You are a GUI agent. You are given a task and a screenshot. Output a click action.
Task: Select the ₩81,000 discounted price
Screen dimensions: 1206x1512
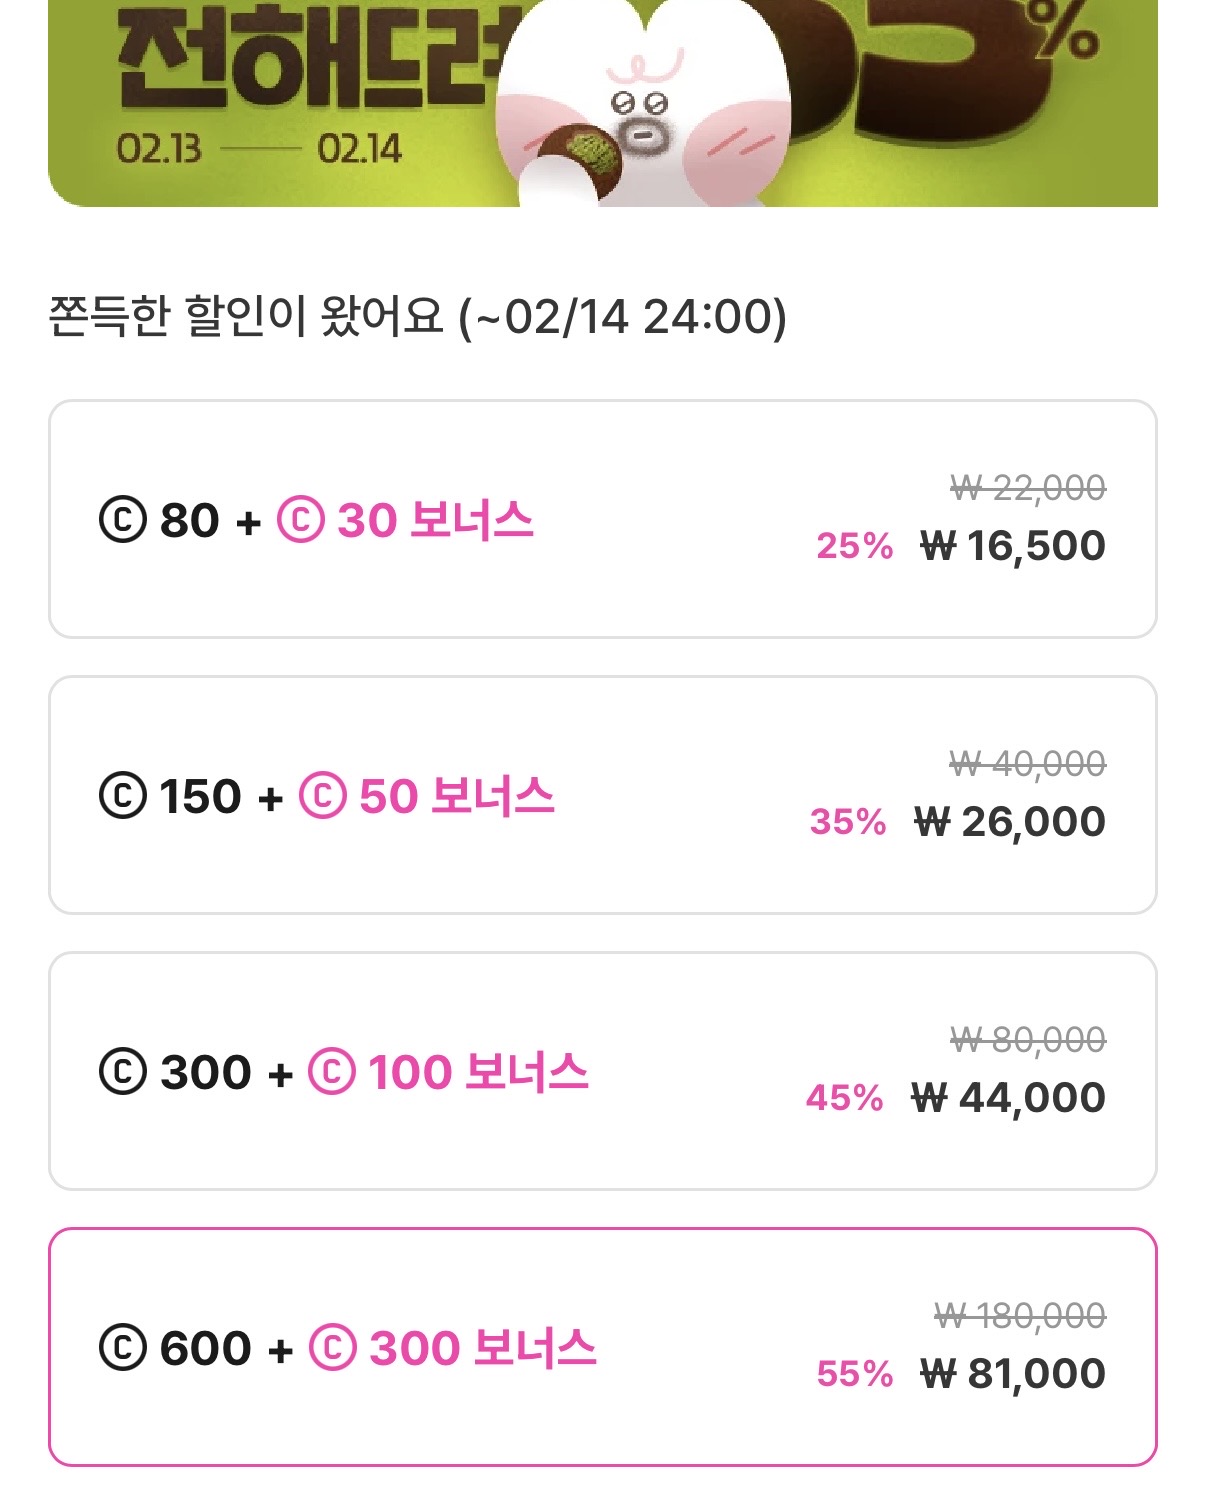[x=1012, y=1374]
